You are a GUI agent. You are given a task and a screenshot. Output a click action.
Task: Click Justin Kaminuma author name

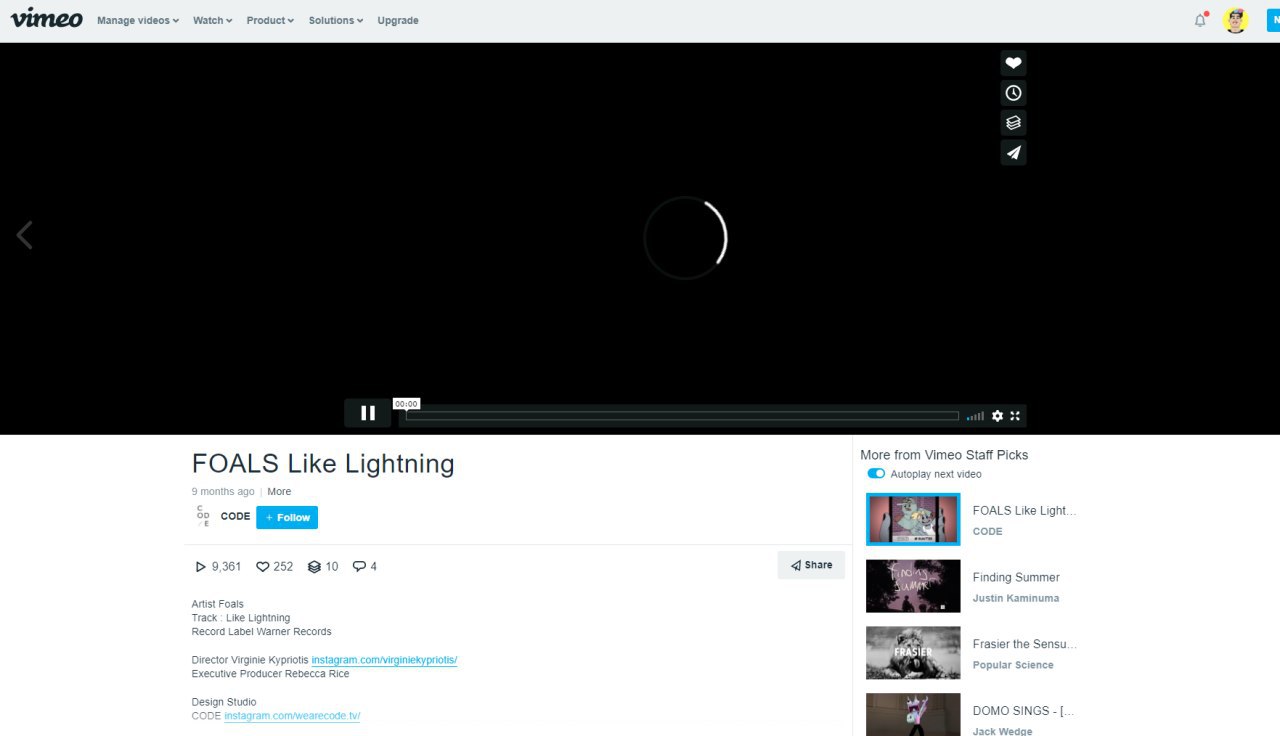1016,598
